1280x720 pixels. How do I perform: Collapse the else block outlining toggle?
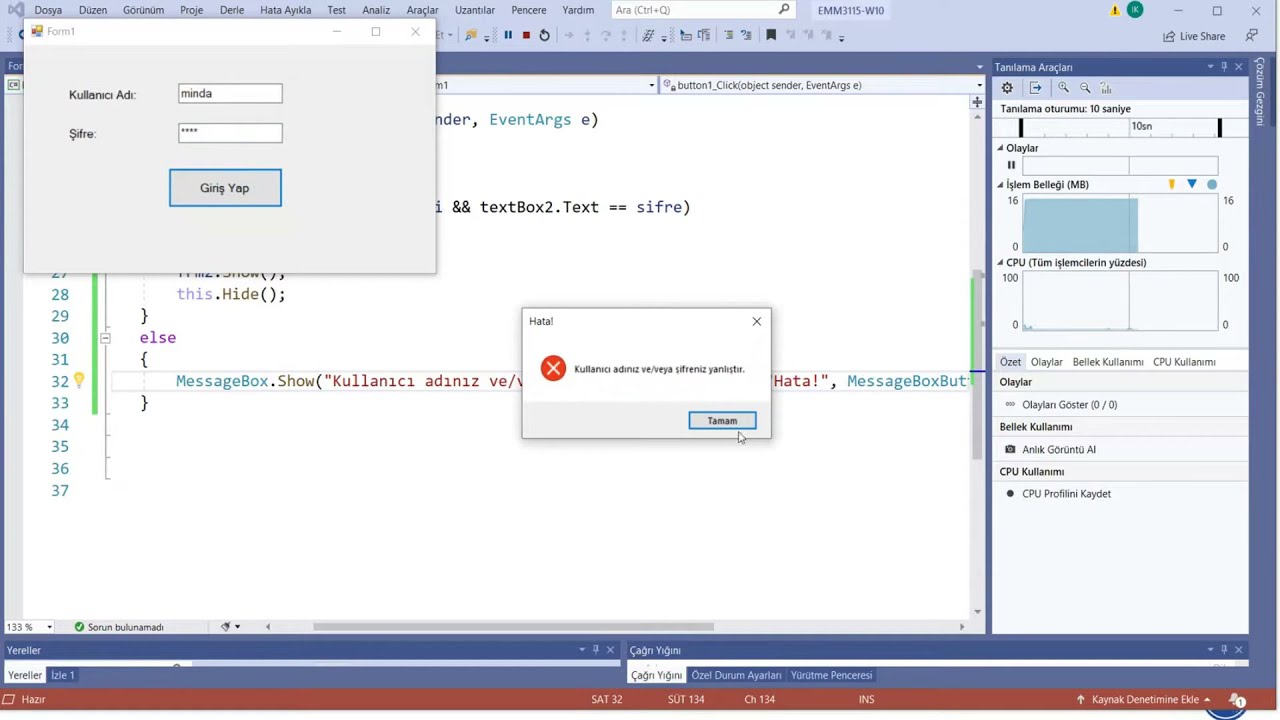pyautogui.click(x=105, y=338)
